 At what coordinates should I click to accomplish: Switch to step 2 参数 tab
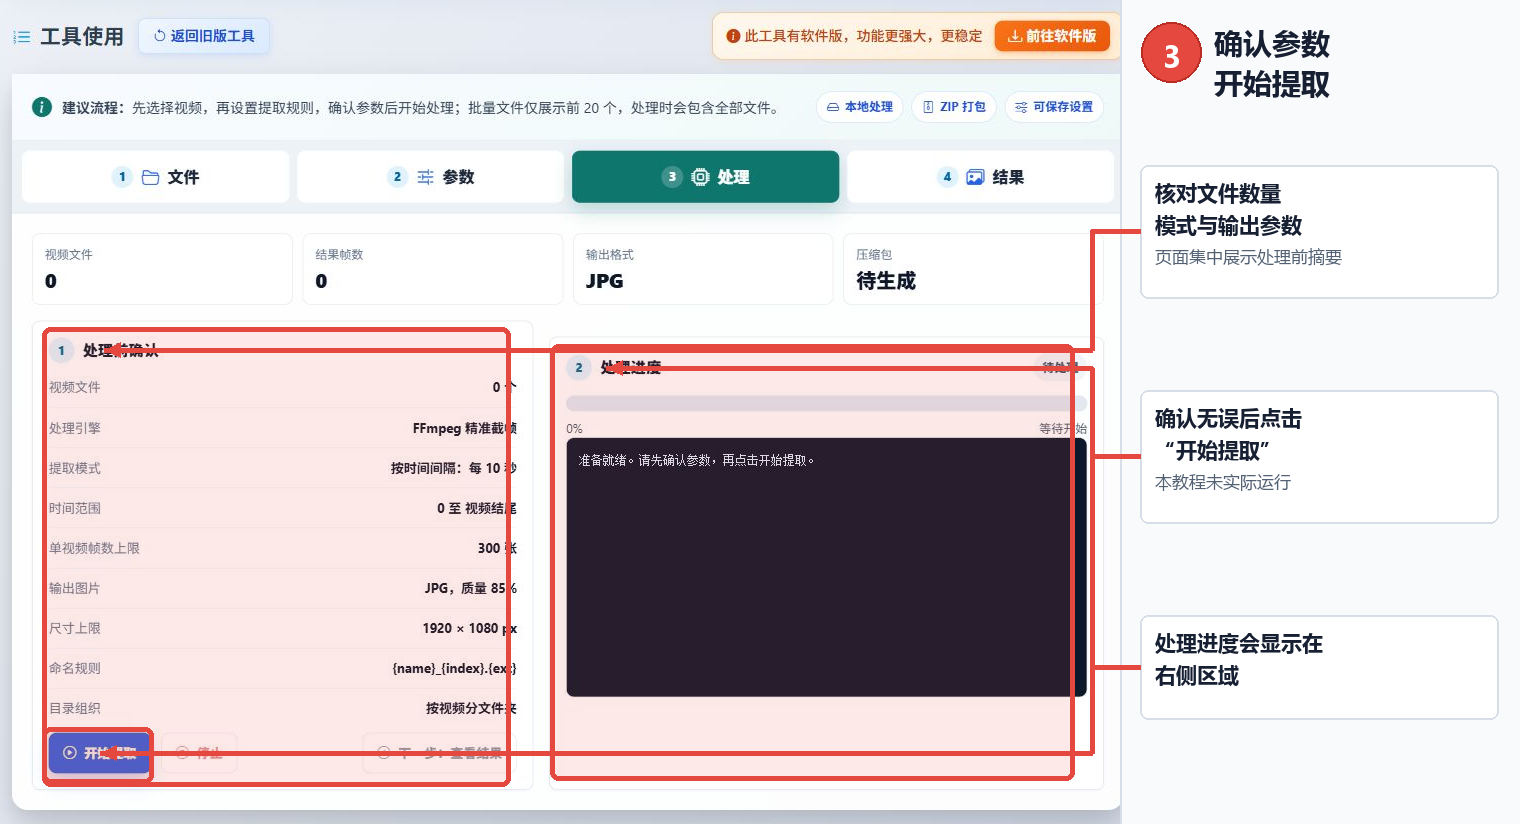(x=431, y=177)
